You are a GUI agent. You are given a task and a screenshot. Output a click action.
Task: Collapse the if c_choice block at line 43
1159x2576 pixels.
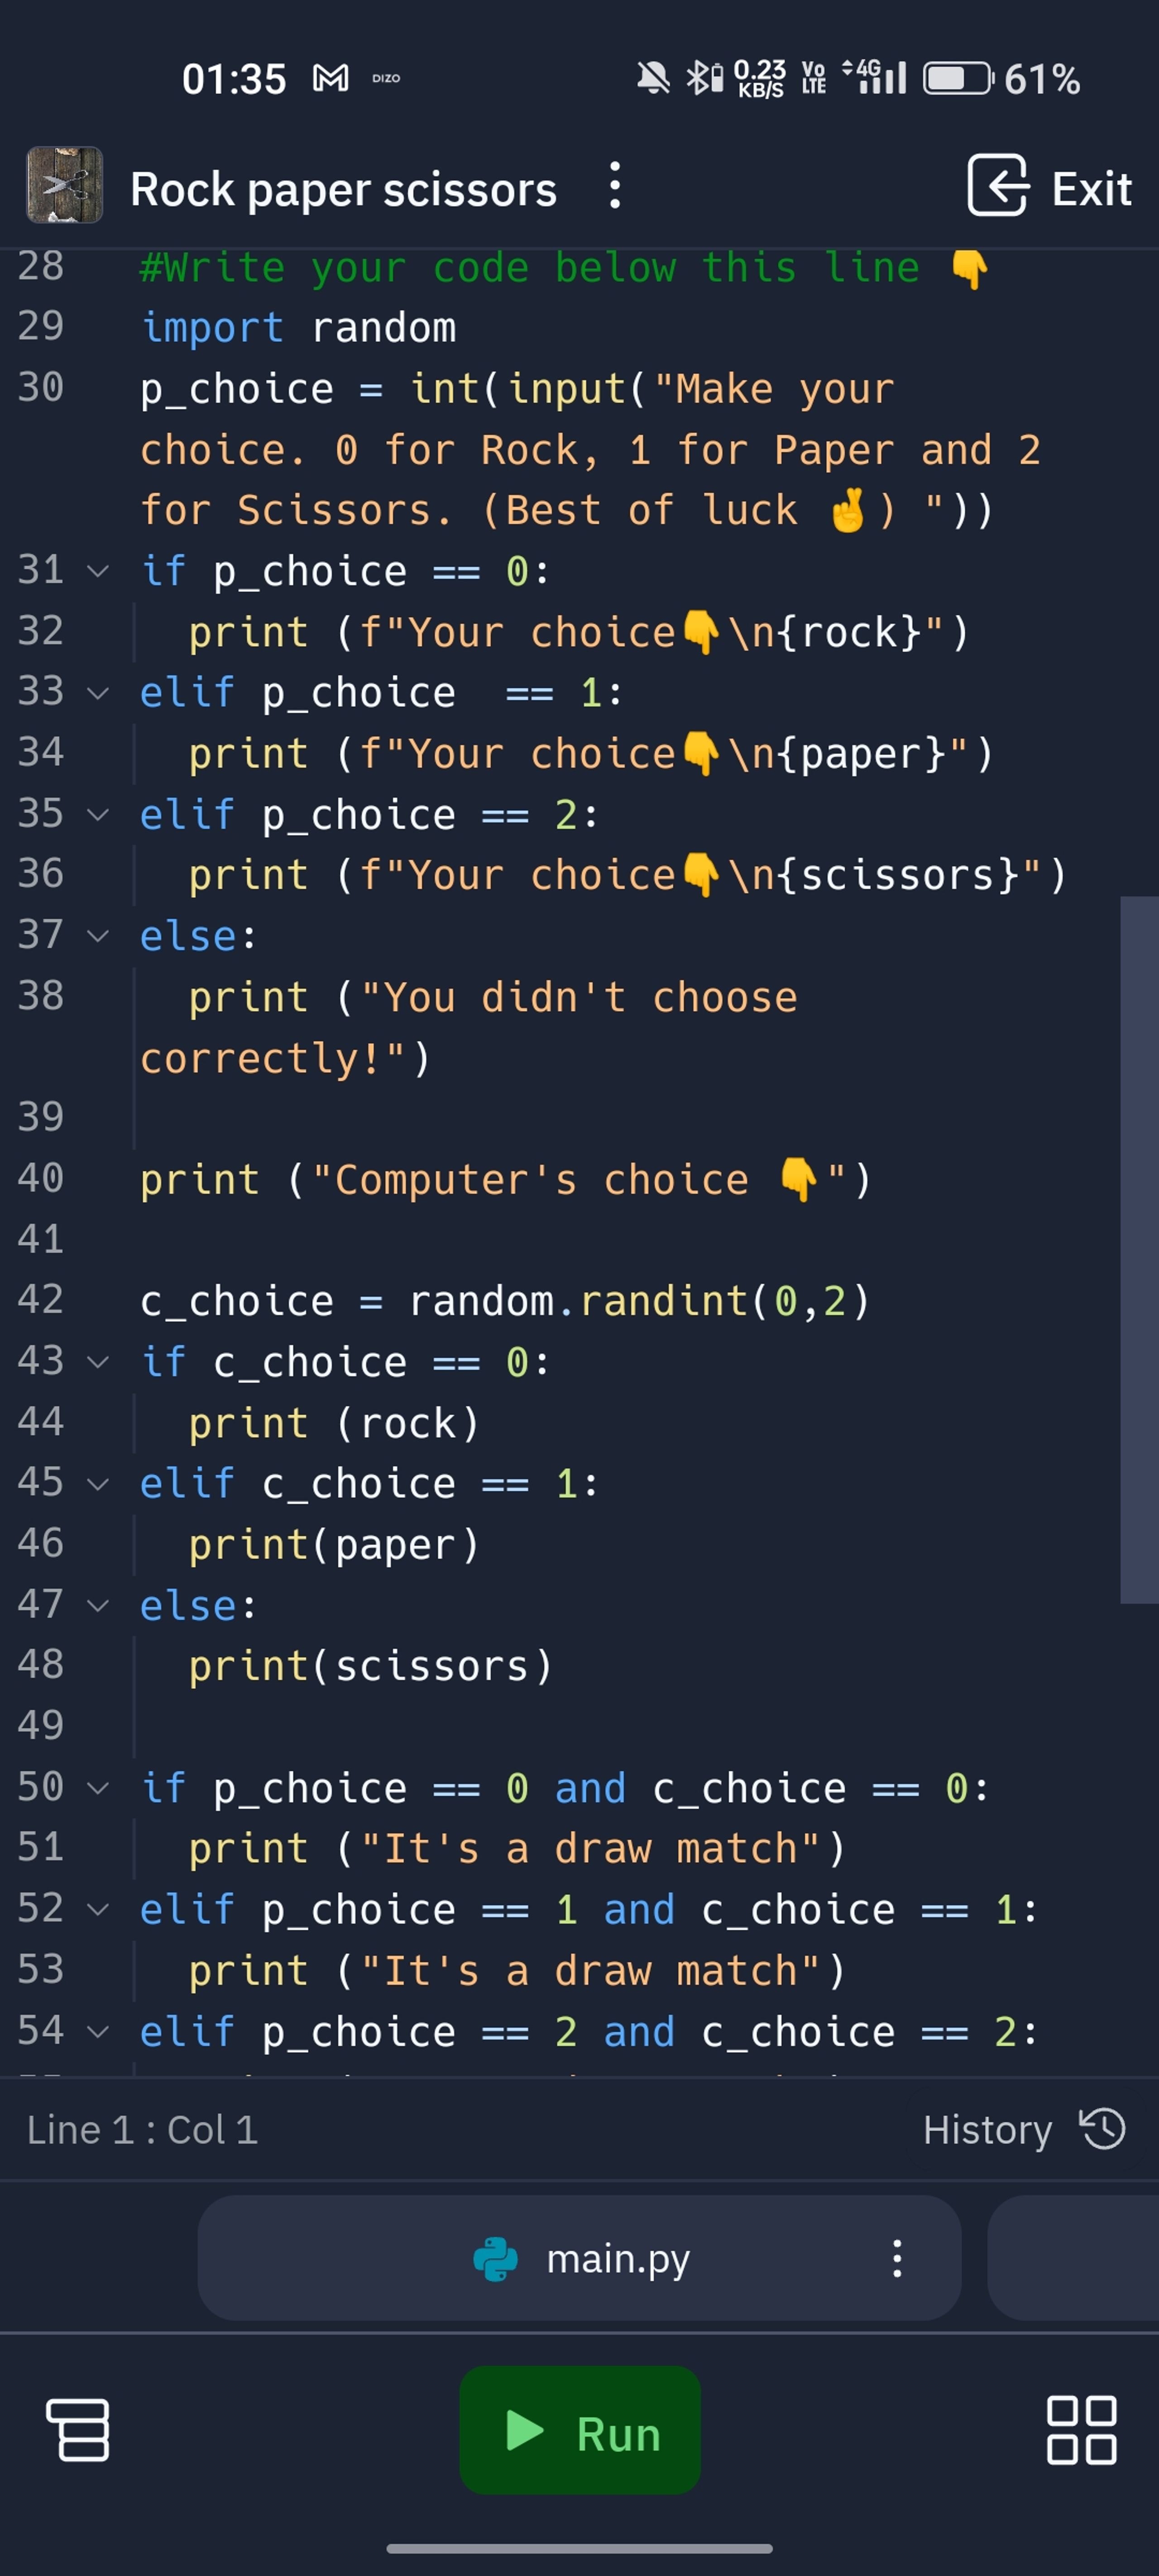(x=98, y=1361)
